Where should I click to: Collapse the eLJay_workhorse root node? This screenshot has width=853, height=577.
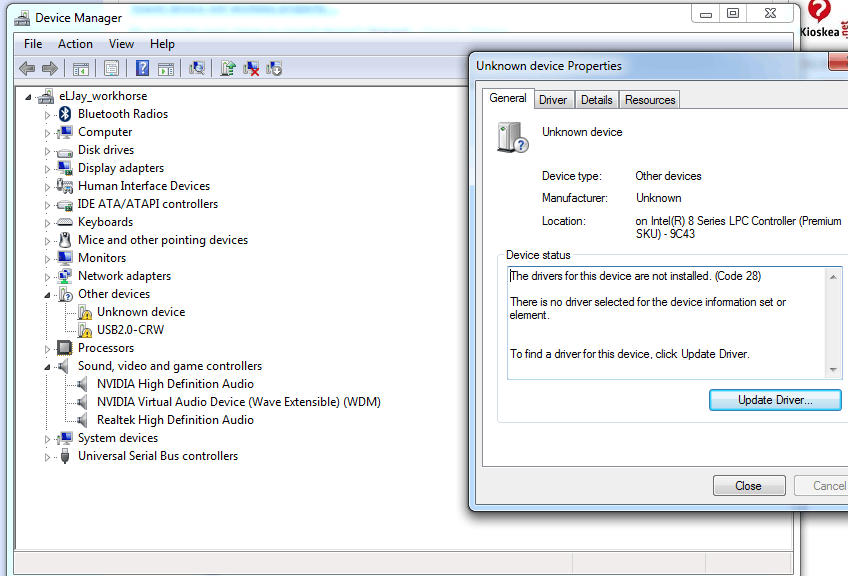click(28, 97)
